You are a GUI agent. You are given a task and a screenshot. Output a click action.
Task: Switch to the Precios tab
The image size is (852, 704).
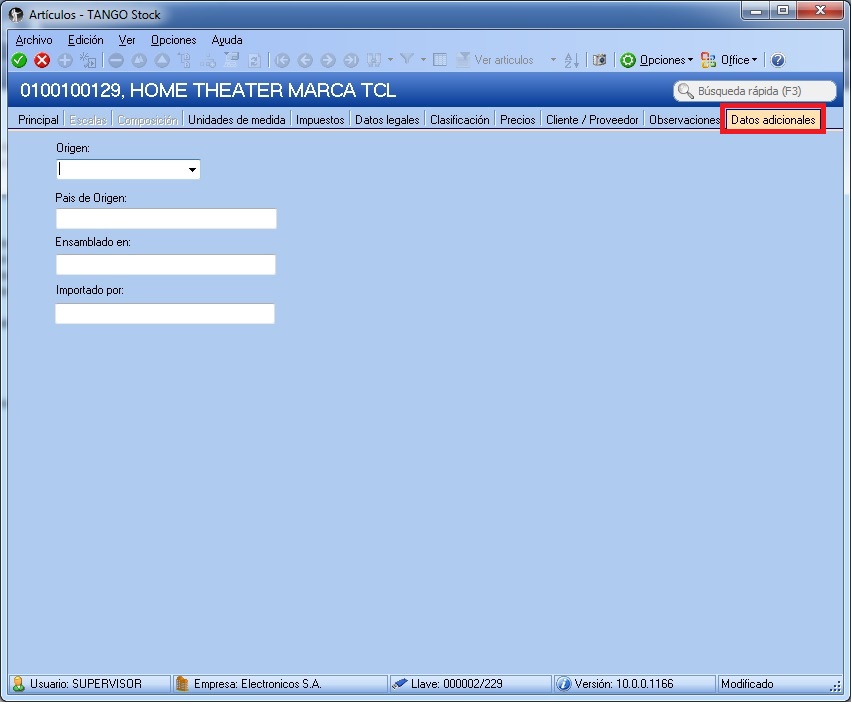click(517, 120)
